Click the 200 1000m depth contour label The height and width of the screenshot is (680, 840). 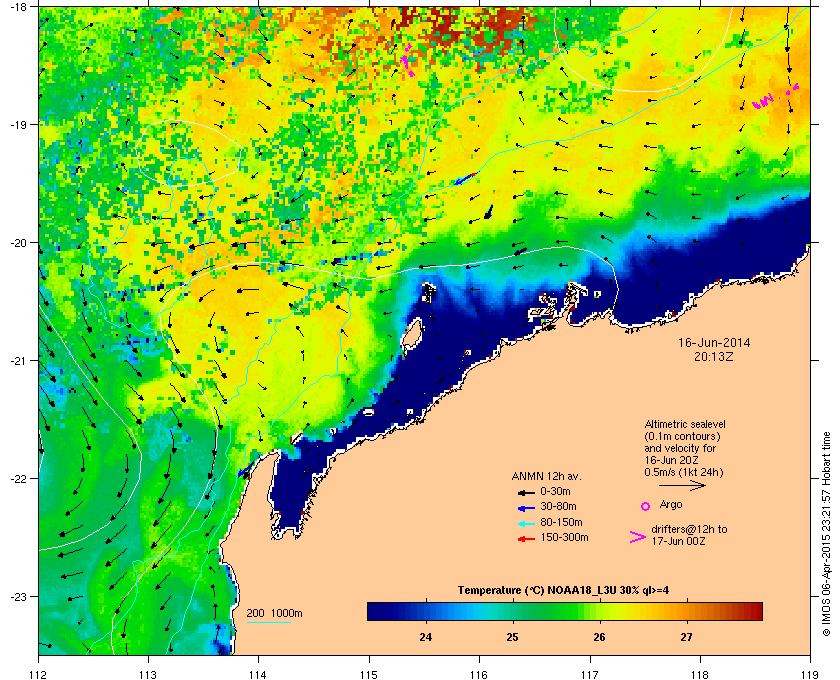[274, 614]
